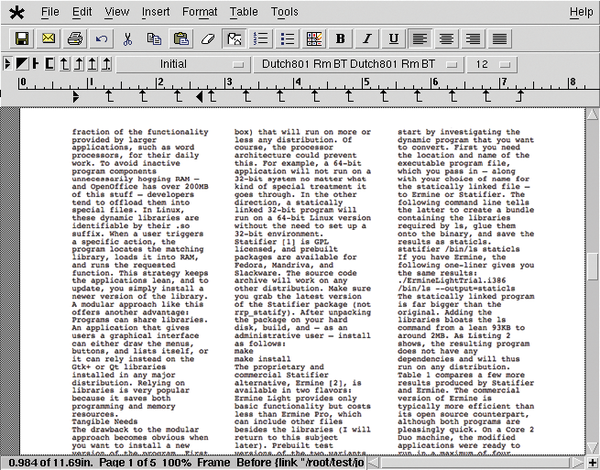
Task: Open the Format menu
Action: coord(199,12)
